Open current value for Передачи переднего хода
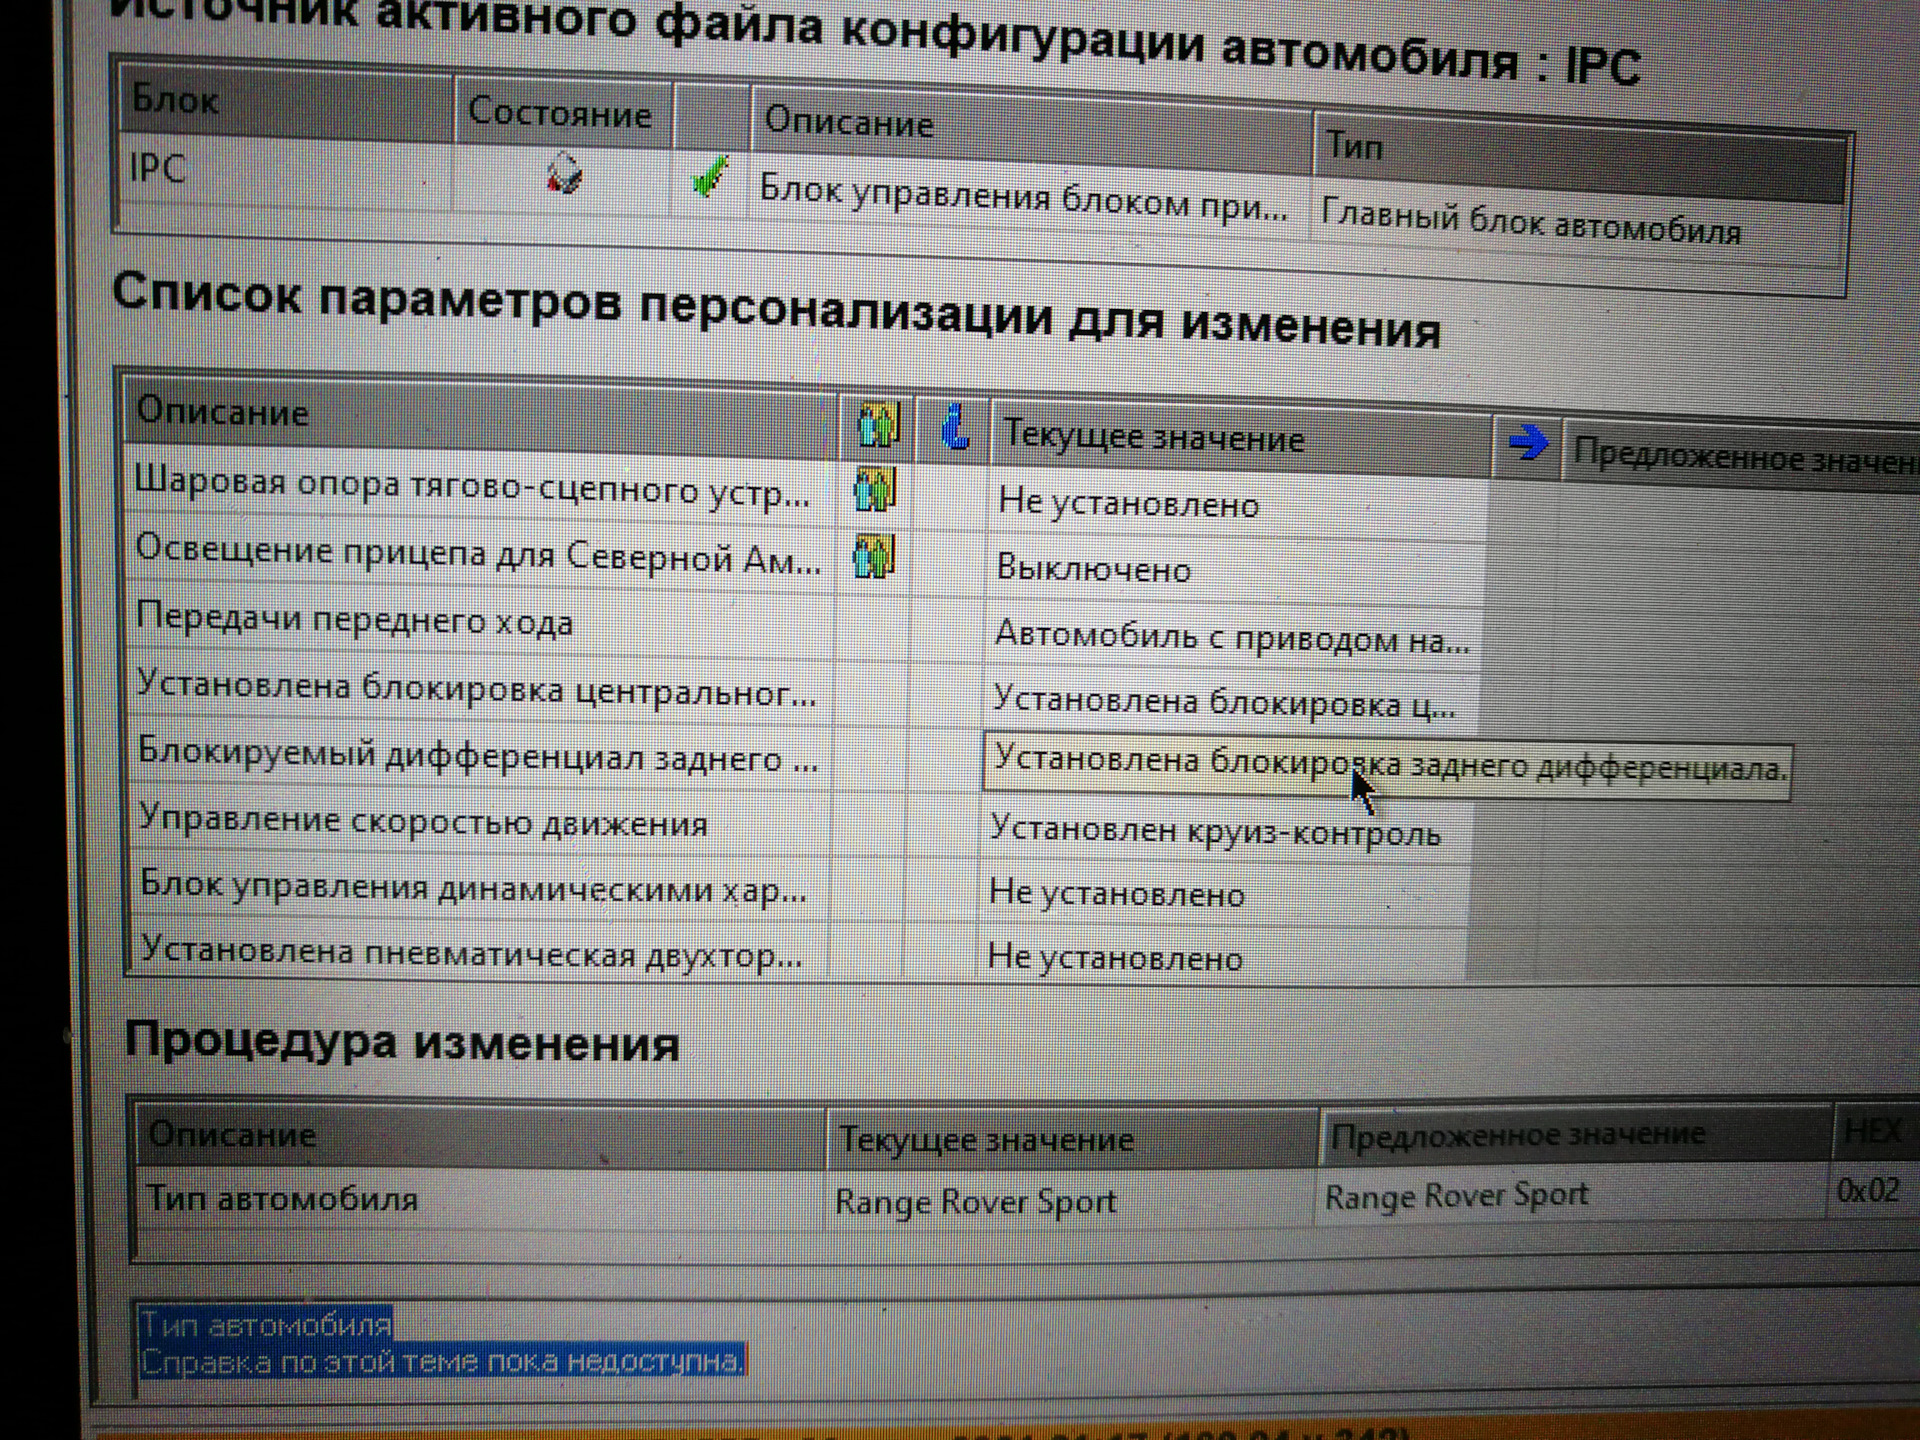 click(x=1231, y=636)
